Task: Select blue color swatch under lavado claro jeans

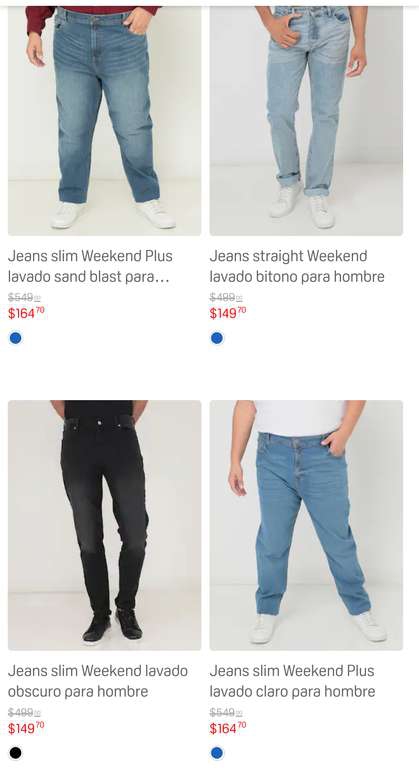Action: coord(217,753)
